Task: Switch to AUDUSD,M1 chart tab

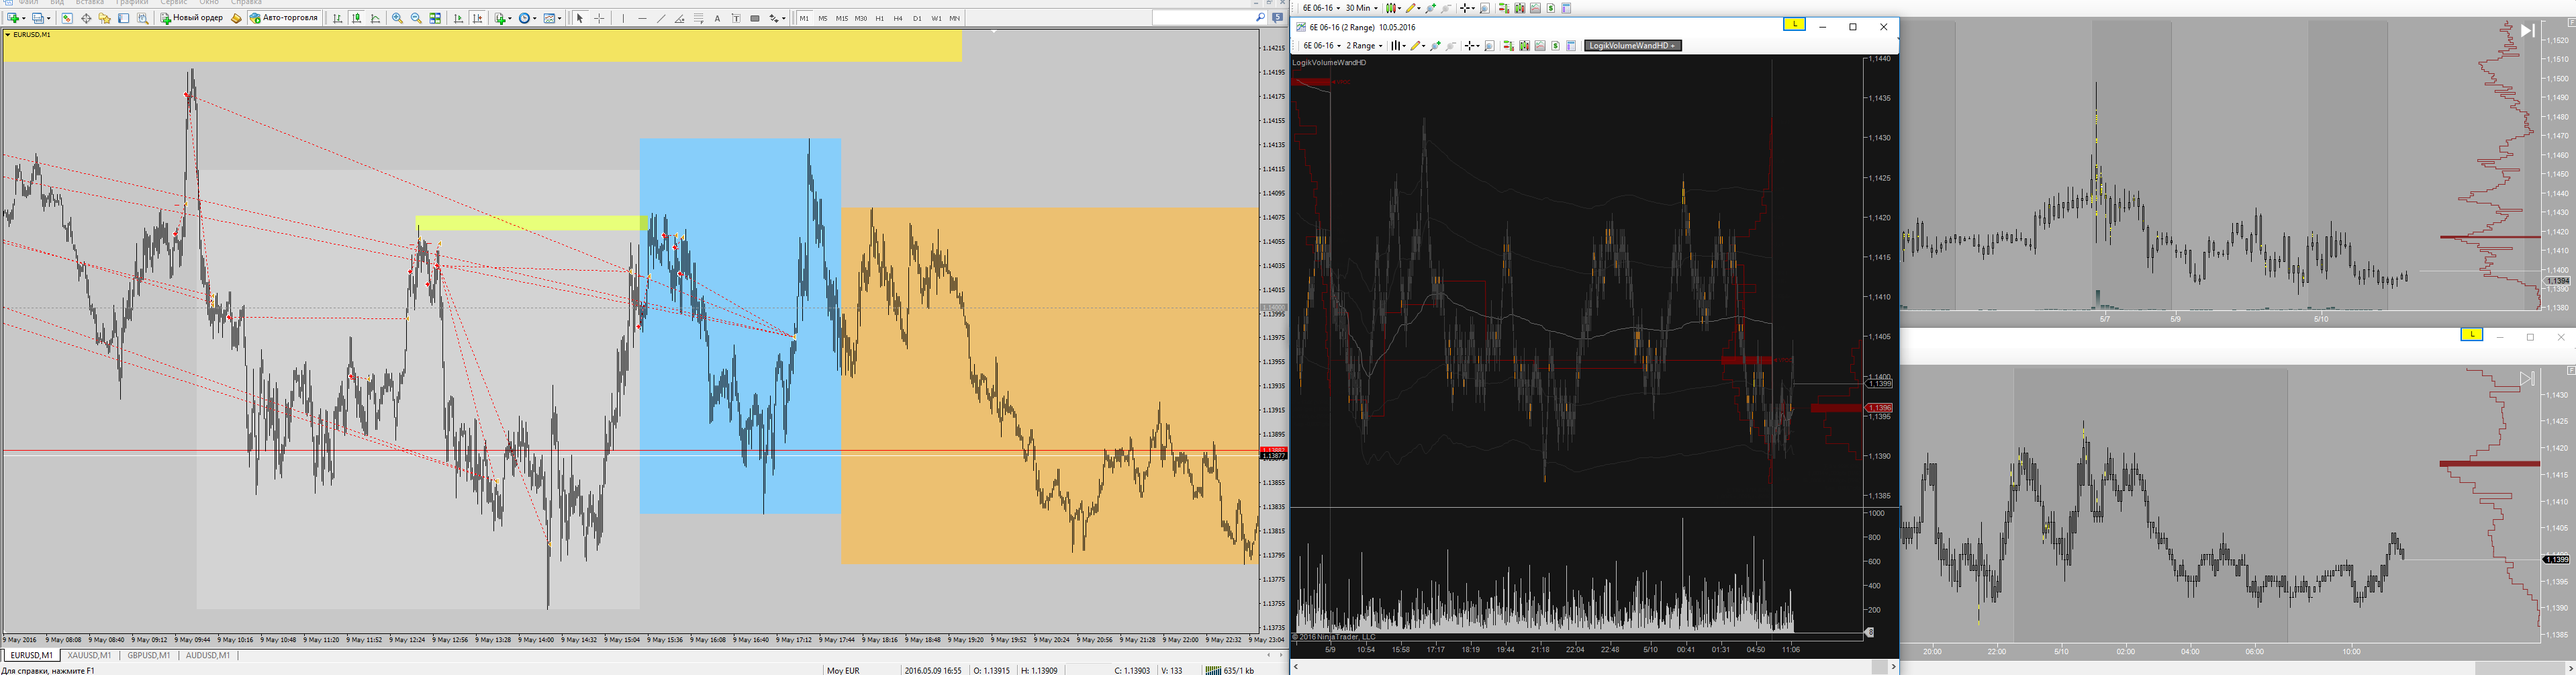Action: (208, 655)
